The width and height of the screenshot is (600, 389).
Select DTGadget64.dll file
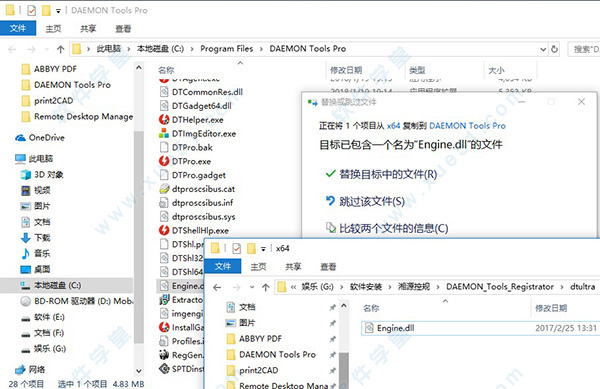[202, 106]
